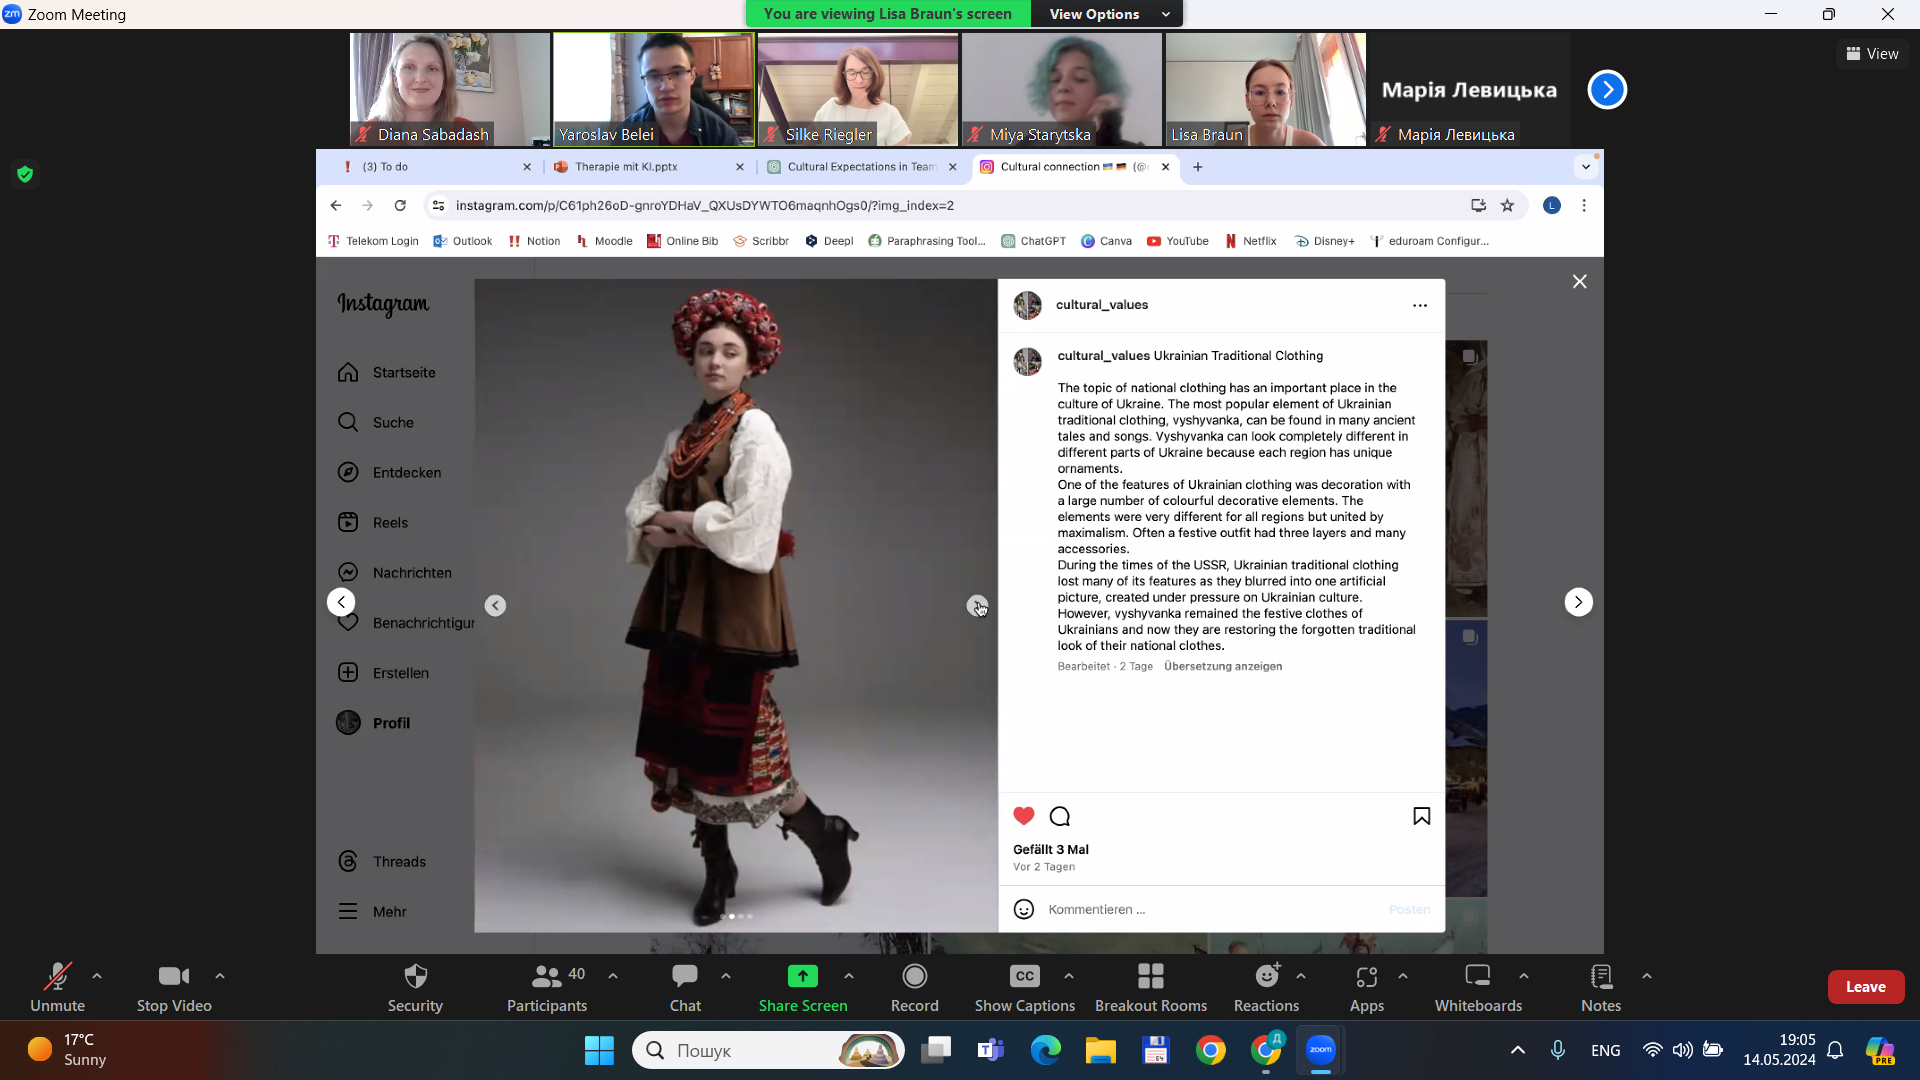Open Apps in Zoom toolbar
The image size is (1920, 1080).
coord(1366,986)
